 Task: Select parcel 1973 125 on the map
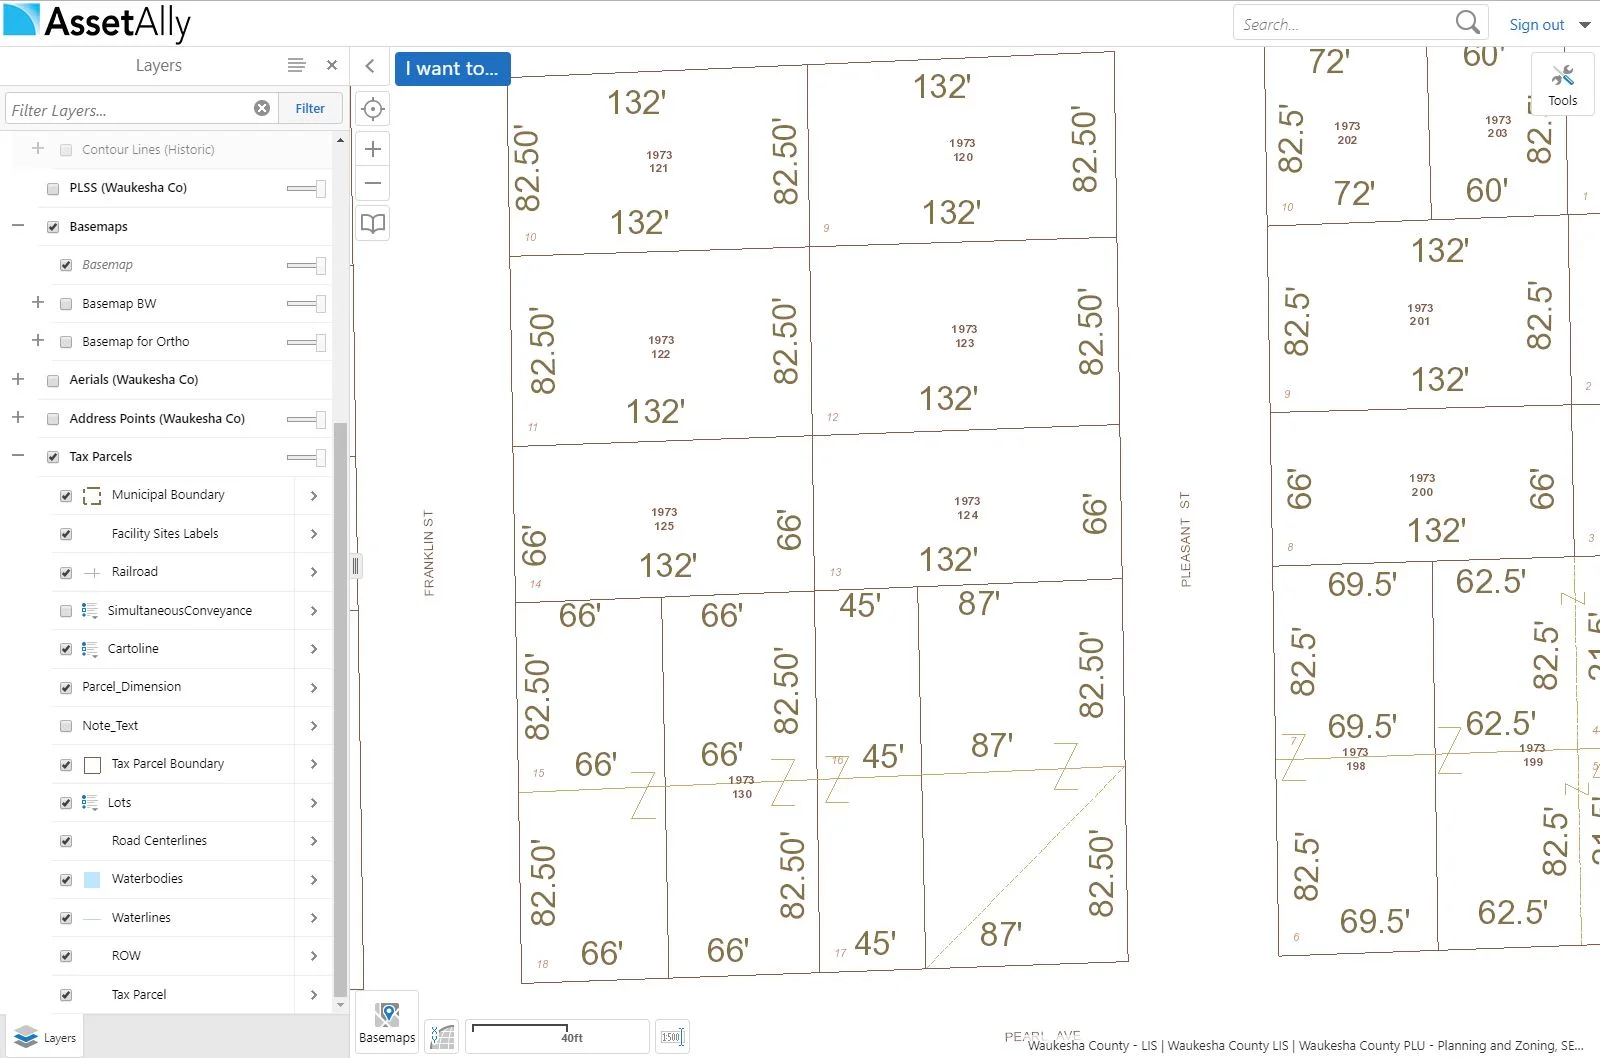pyautogui.click(x=664, y=519)
